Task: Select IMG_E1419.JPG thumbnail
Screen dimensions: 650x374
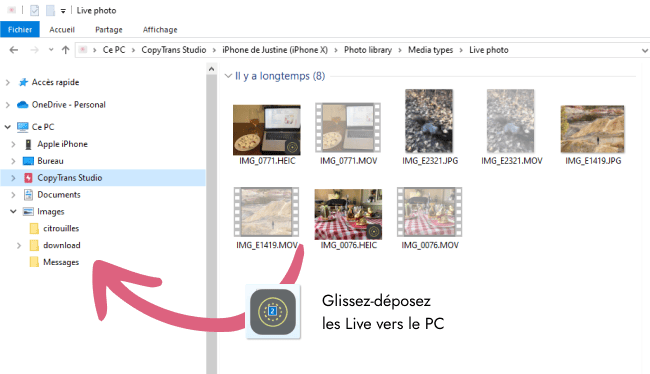Action: pyautogui.click(x=592, y=129)
